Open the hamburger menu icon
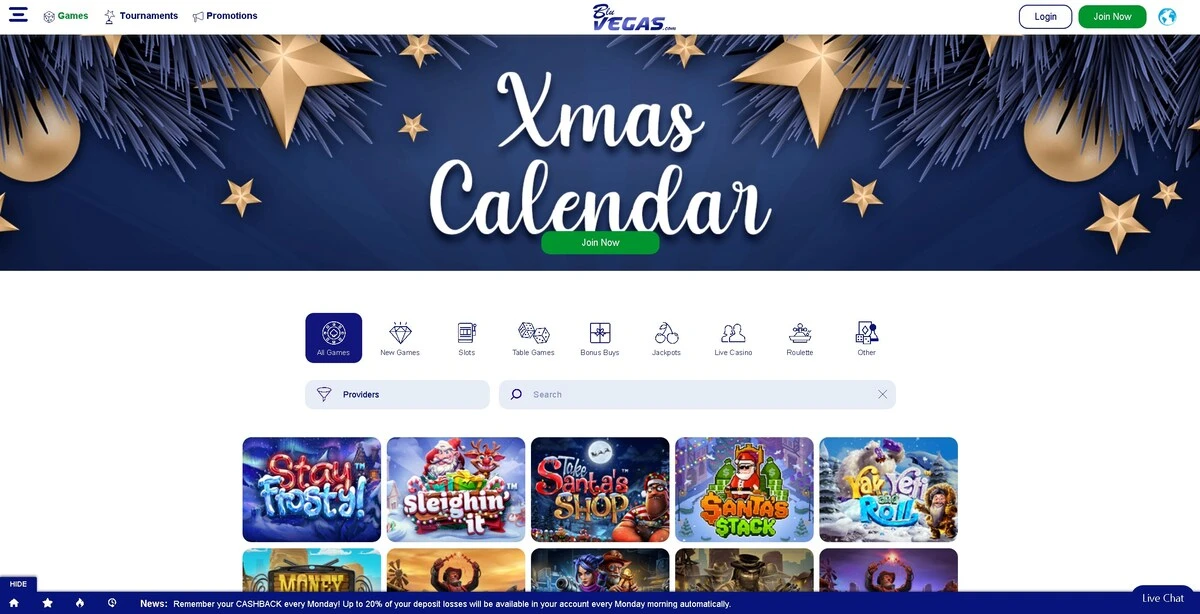This screenshot has height=614, width=1200. point(18,15)
